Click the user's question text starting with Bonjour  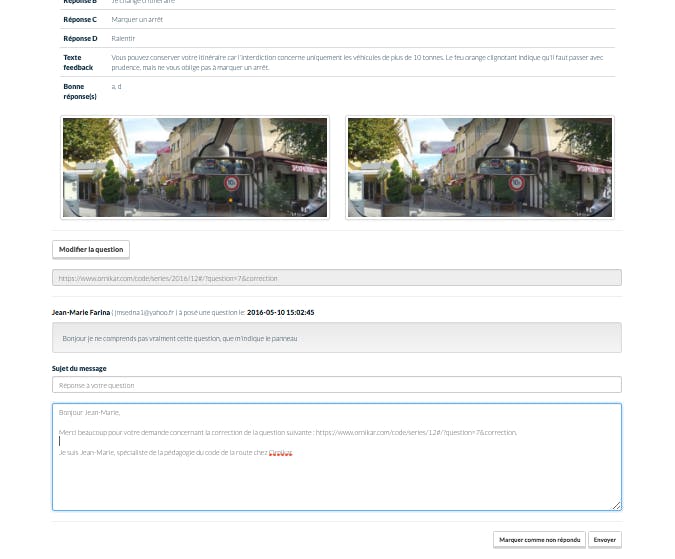180,339
